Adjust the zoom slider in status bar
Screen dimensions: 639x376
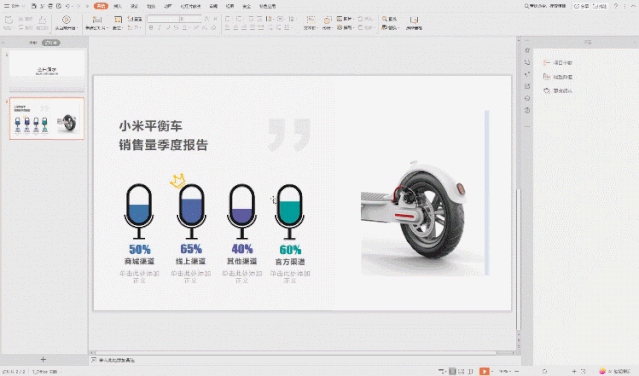pos(545,372)
